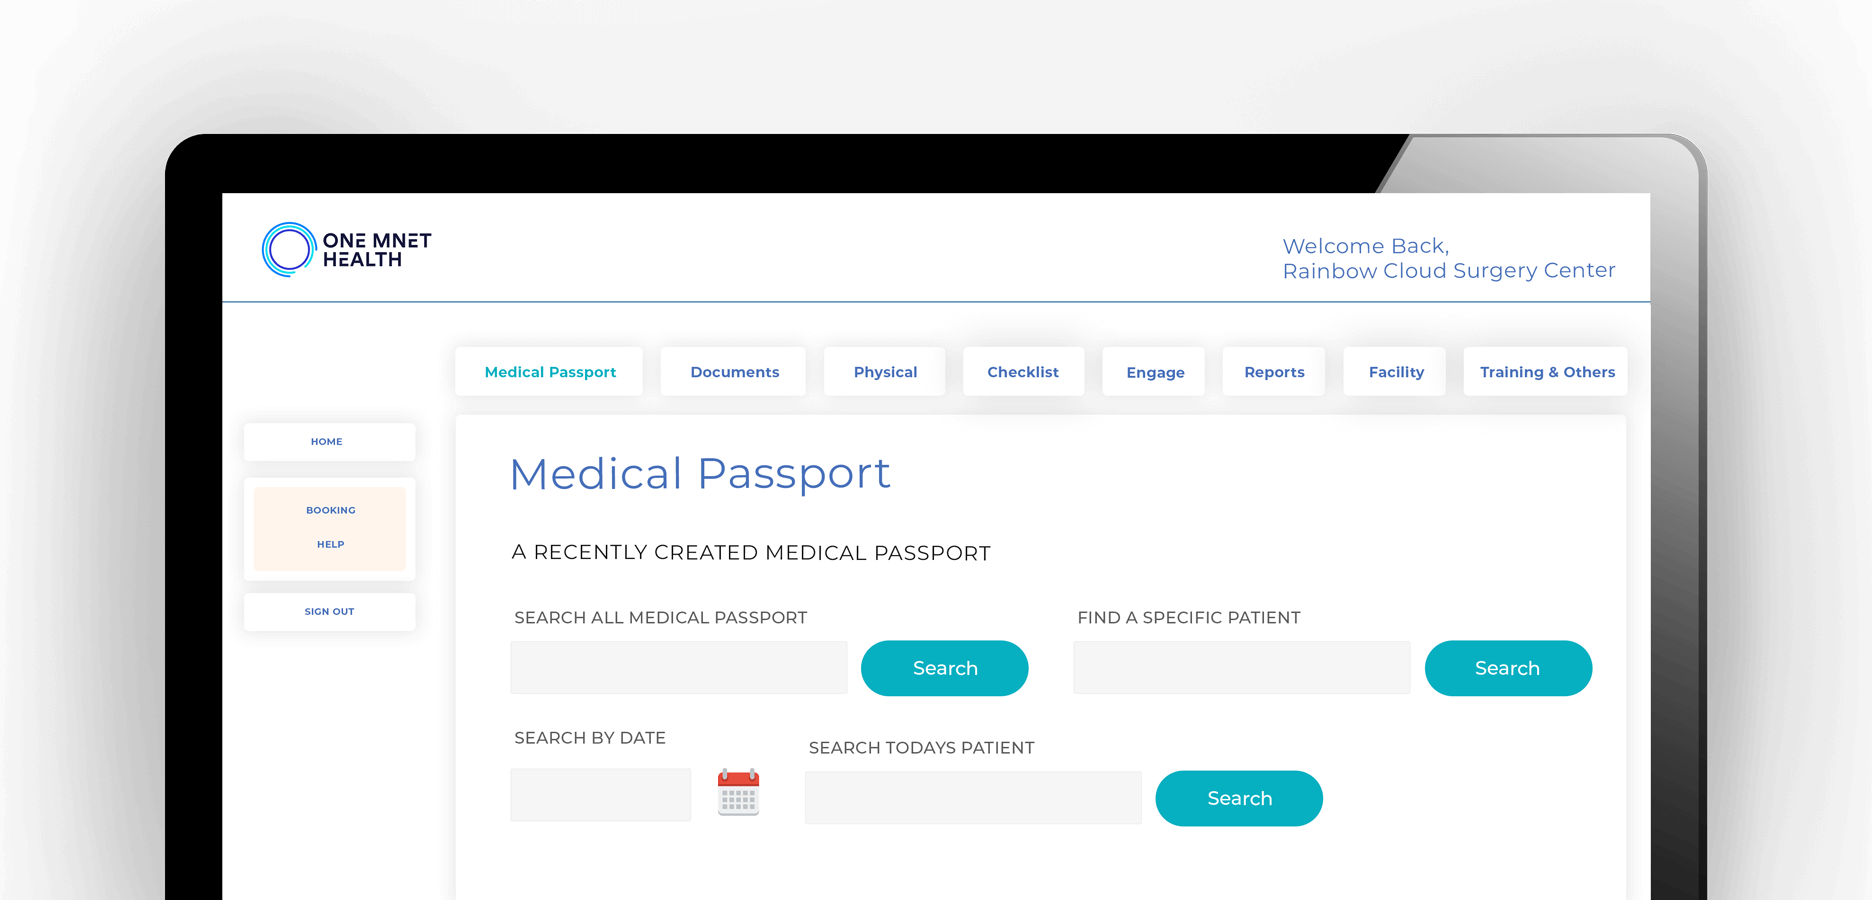Screen dimensions: 1872x900
Task: Select the Checklist tab
Action: (x=1023, y=371)
